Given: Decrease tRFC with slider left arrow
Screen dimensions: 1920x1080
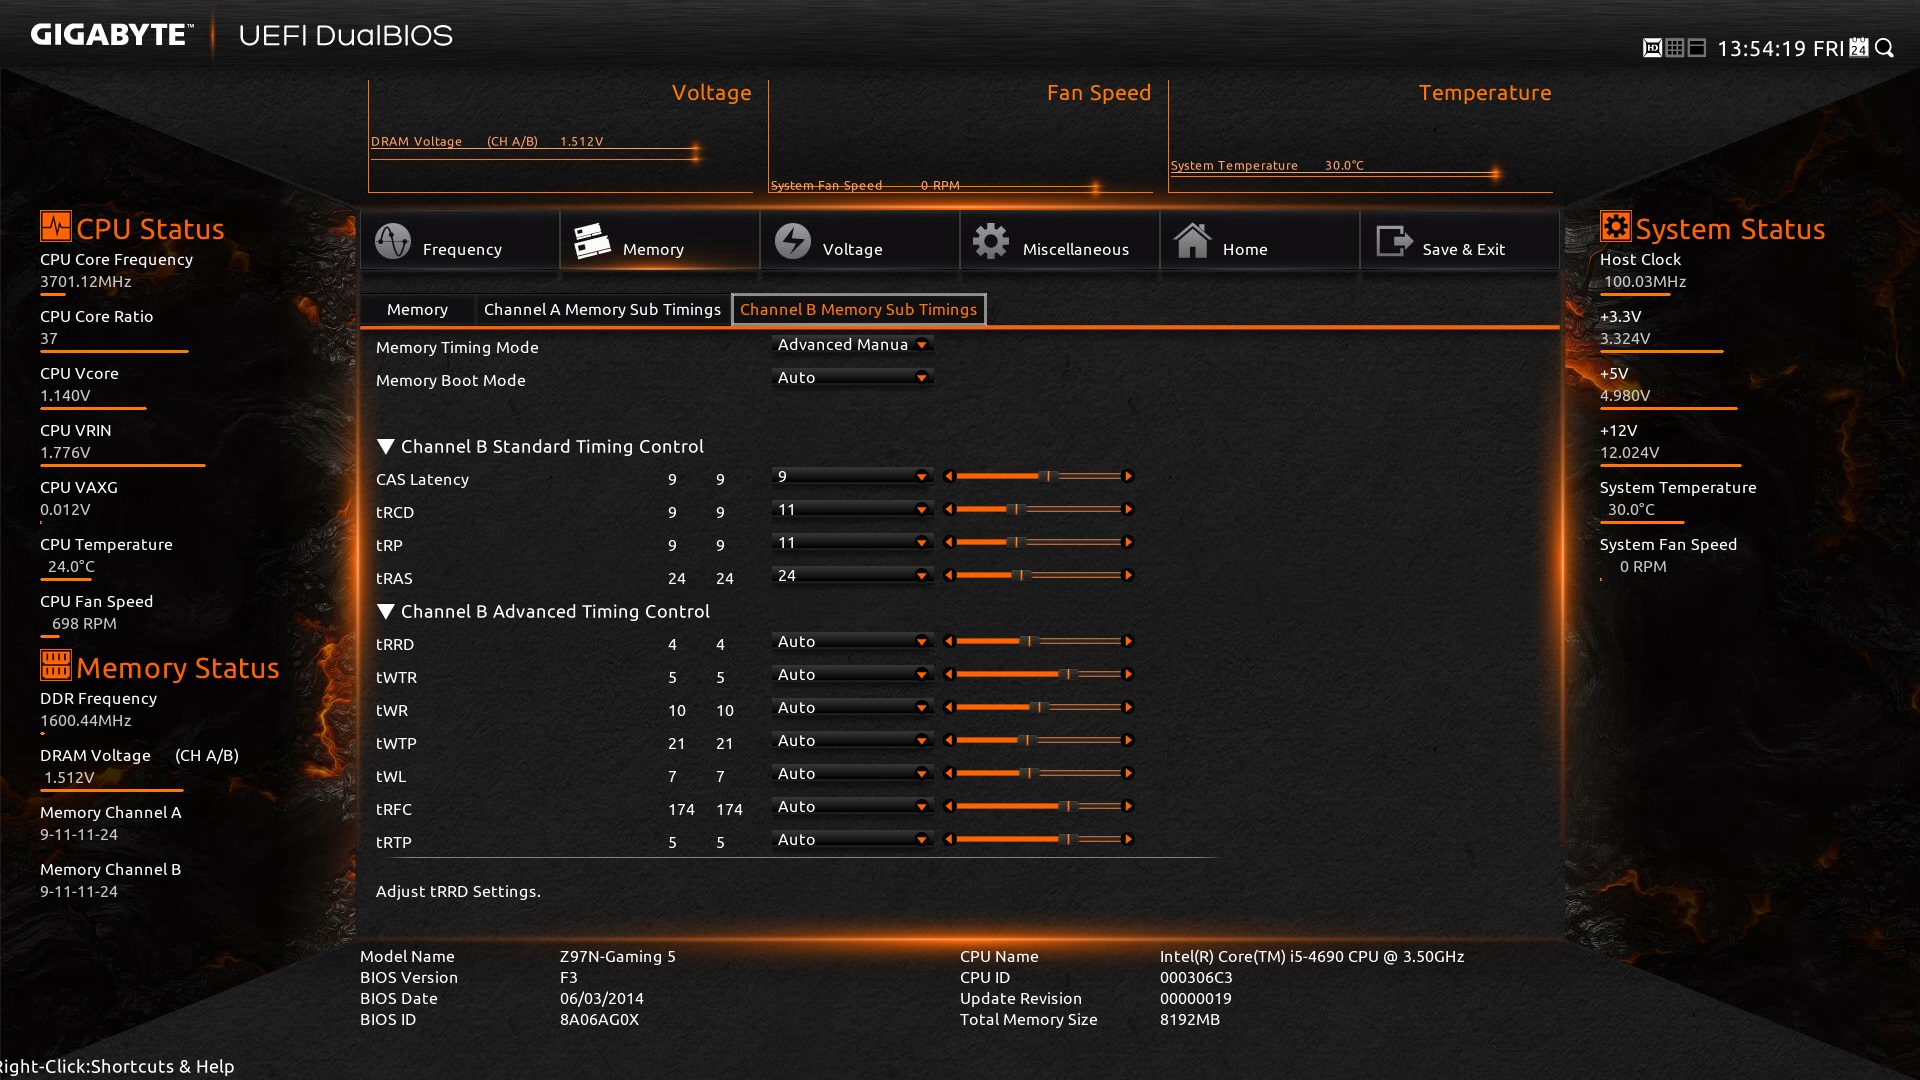Looking at the screenshot, I should tap(949, 806).
